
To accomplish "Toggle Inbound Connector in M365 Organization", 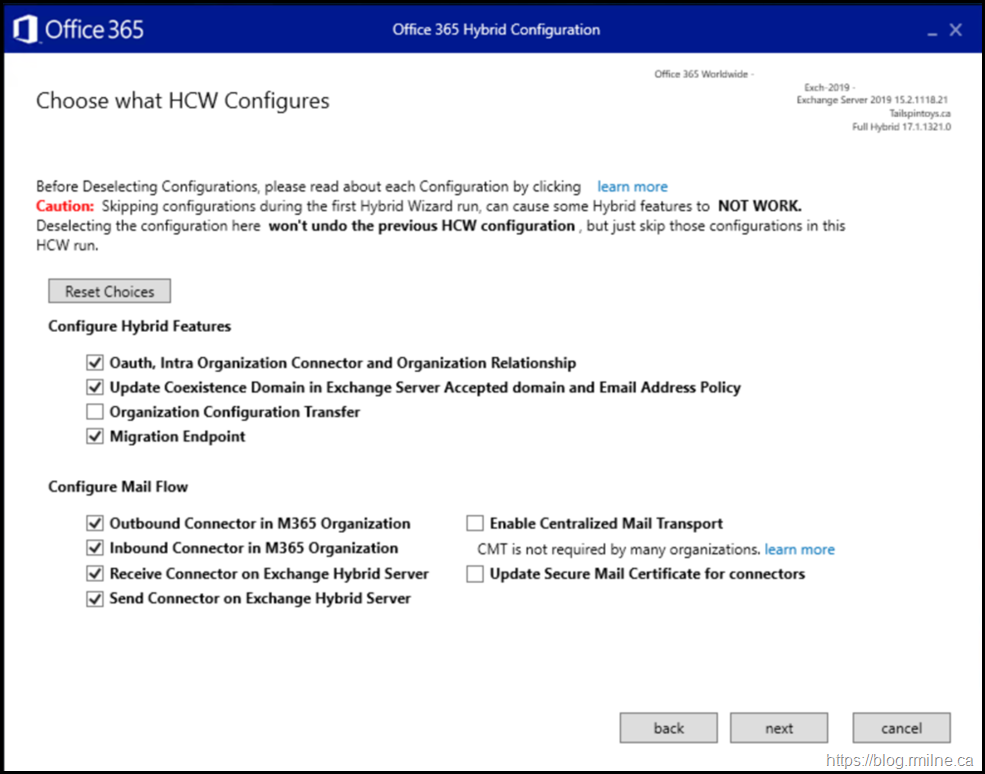I will click(x=95, y=548).
